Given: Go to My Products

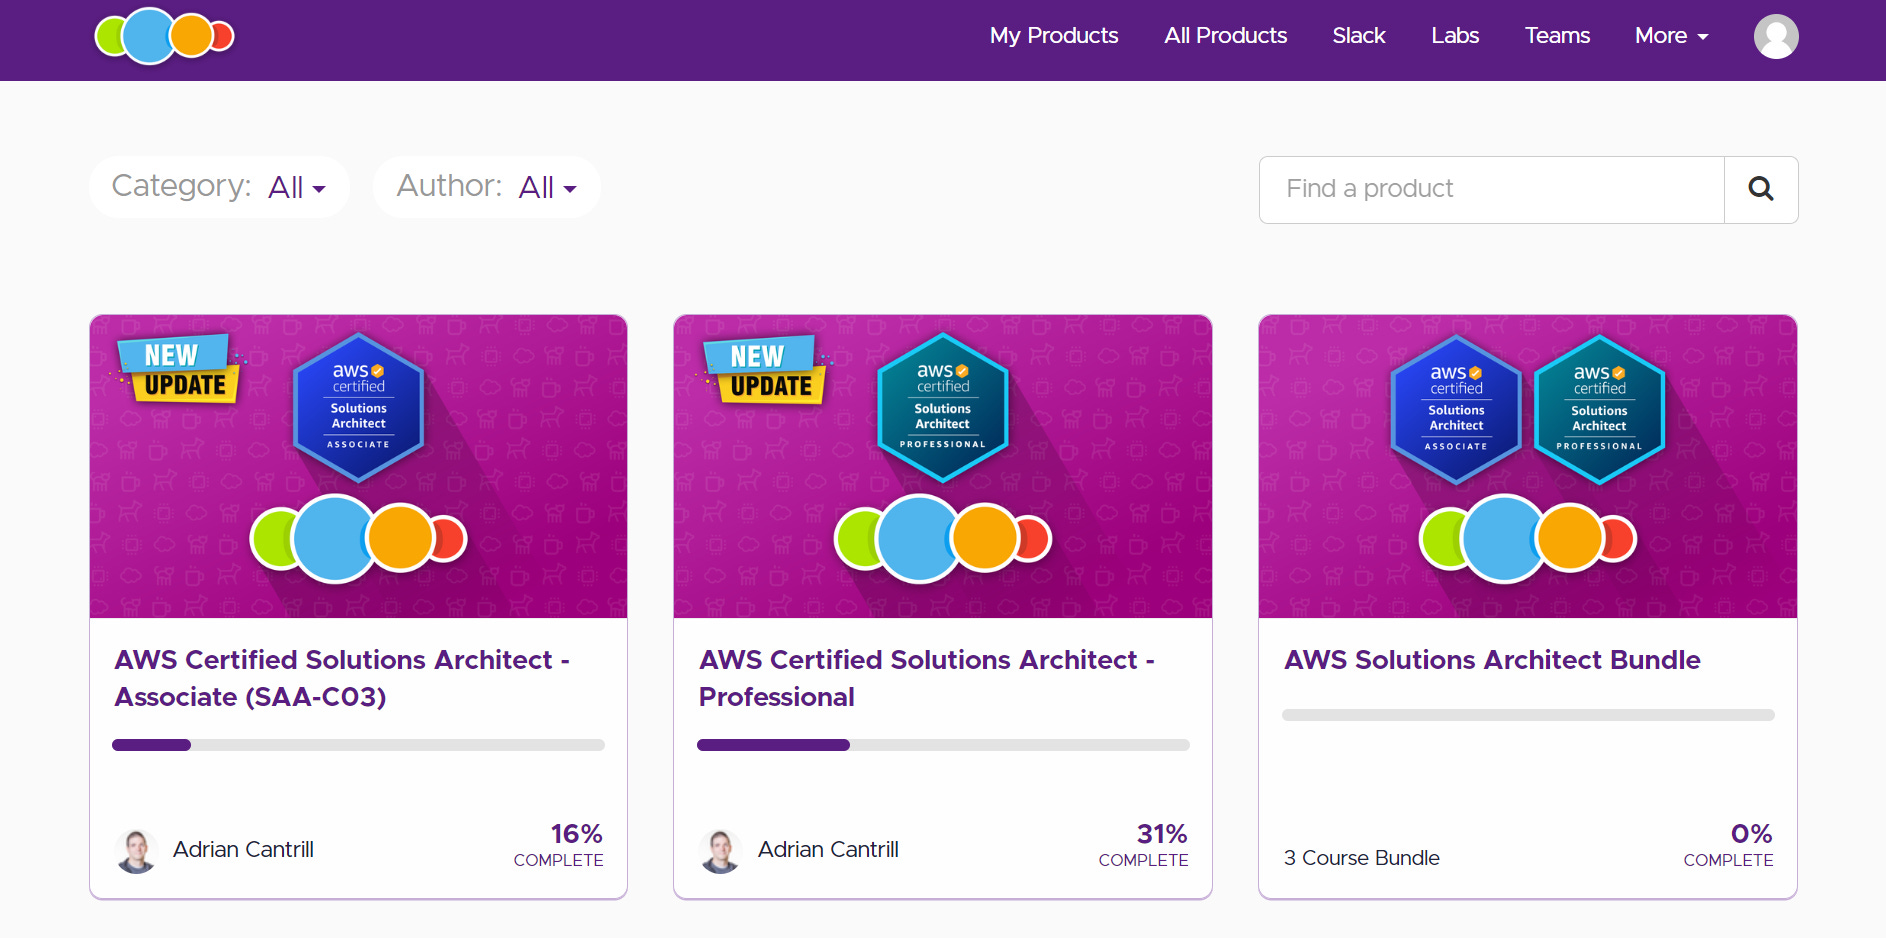Looking at the screenshot, I should pyautogui.click(x=1054, y=36).
